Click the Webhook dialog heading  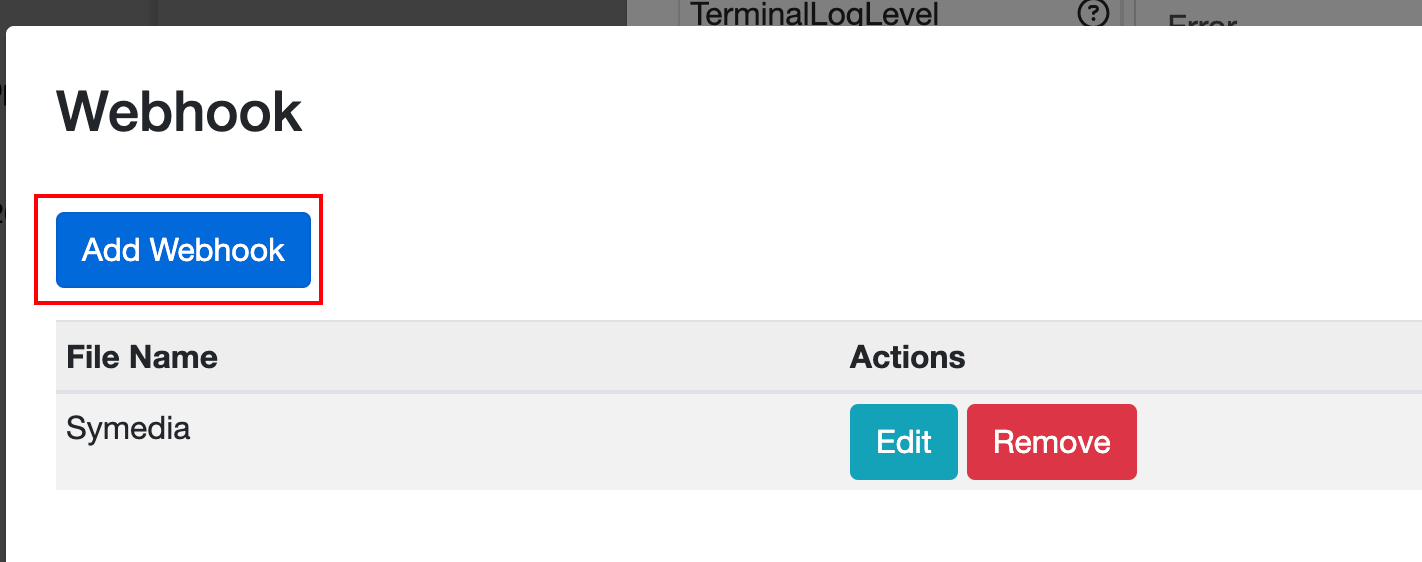(x=180, y=111)
